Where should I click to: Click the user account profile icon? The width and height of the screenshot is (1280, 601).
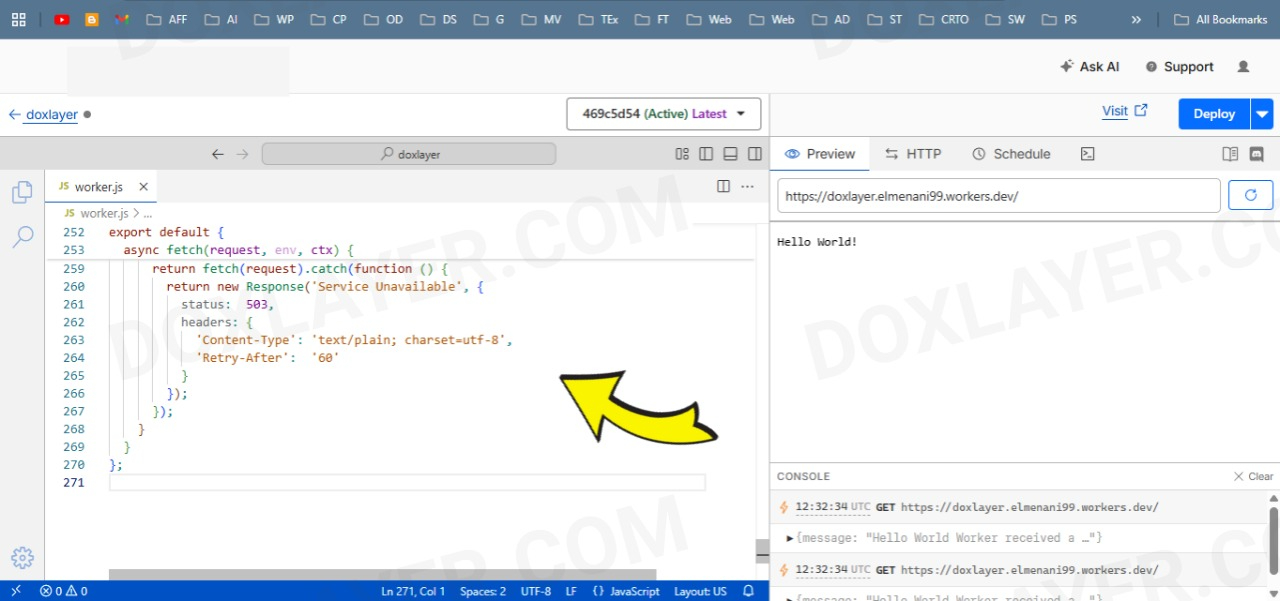1243,67
